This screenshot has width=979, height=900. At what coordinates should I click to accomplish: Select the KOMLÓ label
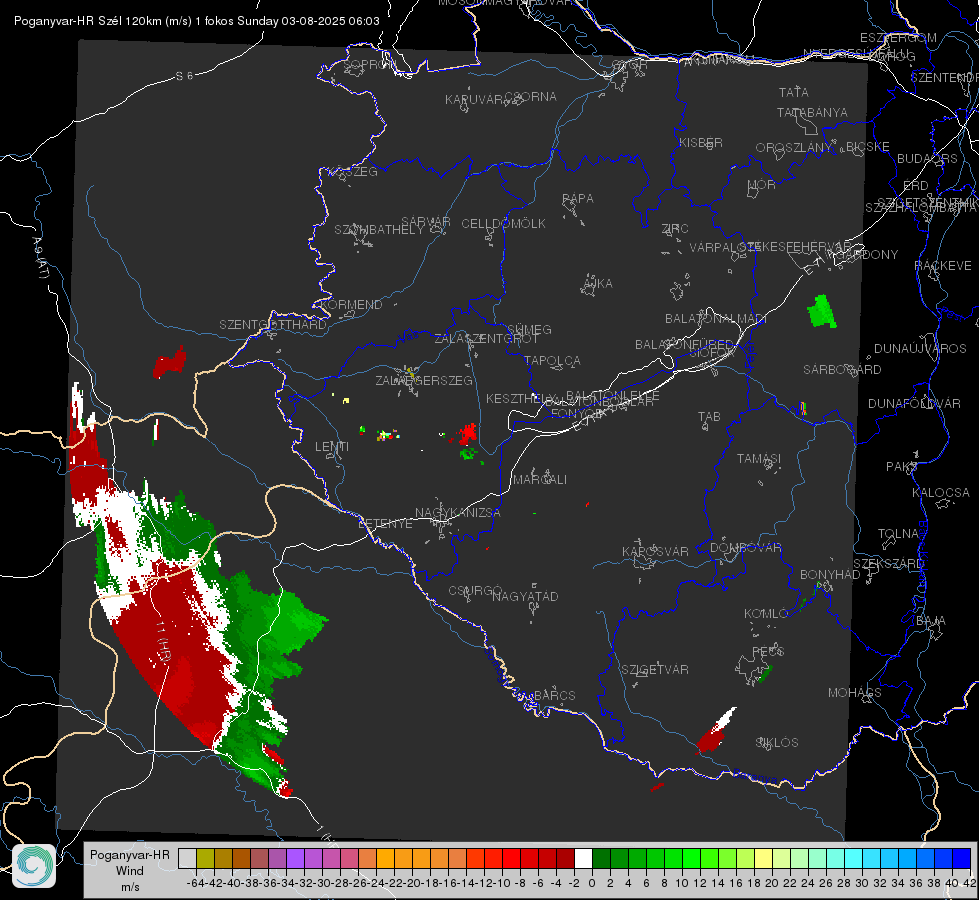click(766, 613)
